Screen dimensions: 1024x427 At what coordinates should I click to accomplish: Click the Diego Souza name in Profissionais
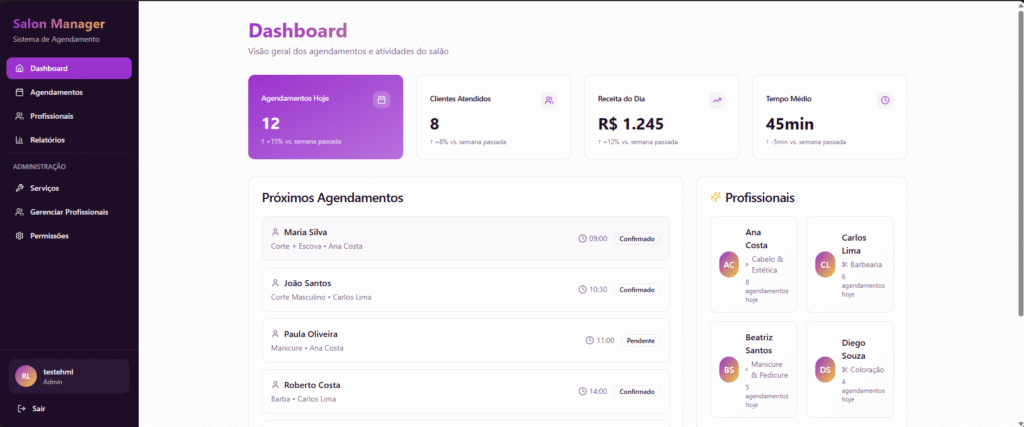click(x=854, y=349)
